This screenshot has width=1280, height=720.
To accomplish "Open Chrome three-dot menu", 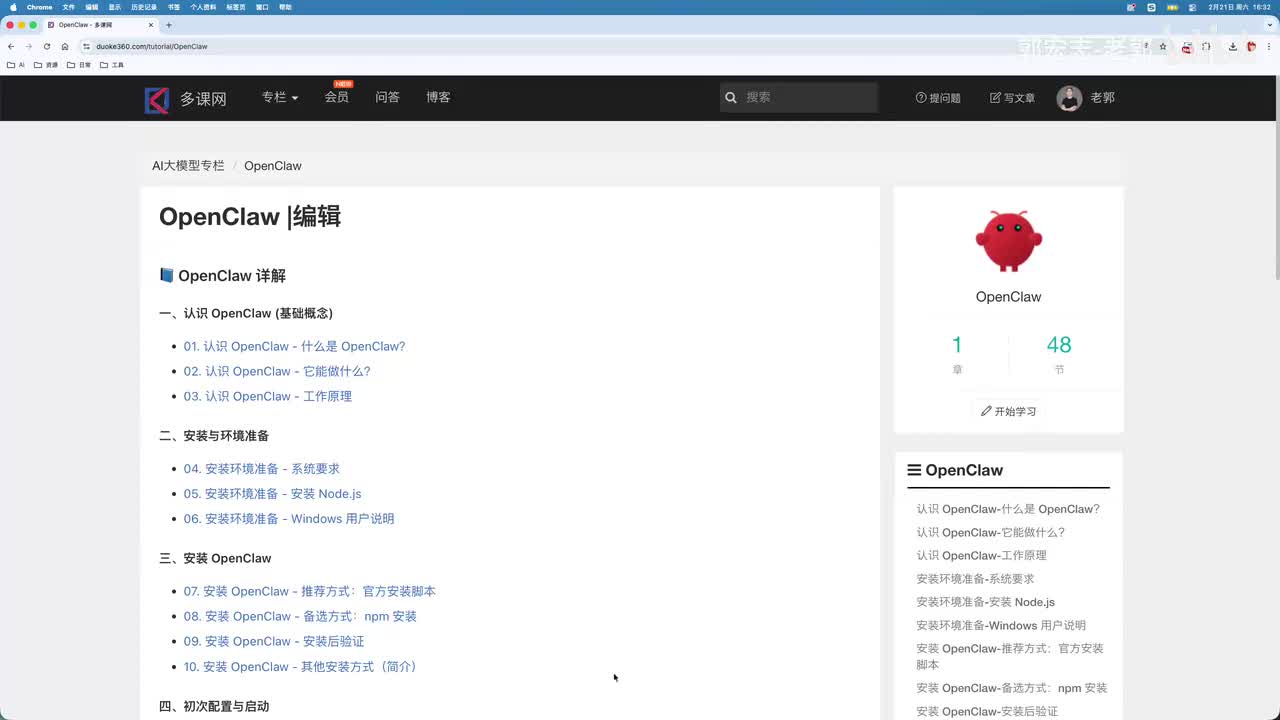I will 1269,46.
